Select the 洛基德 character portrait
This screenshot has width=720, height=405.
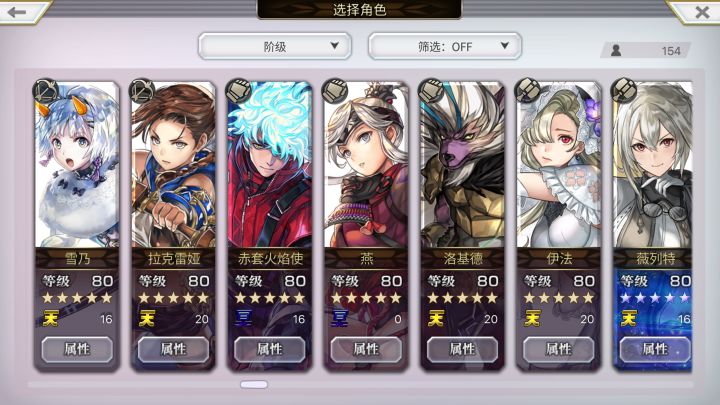click(462, 165)
